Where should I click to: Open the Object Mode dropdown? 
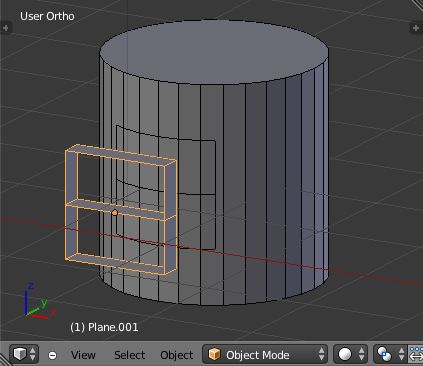click(265, 354)
